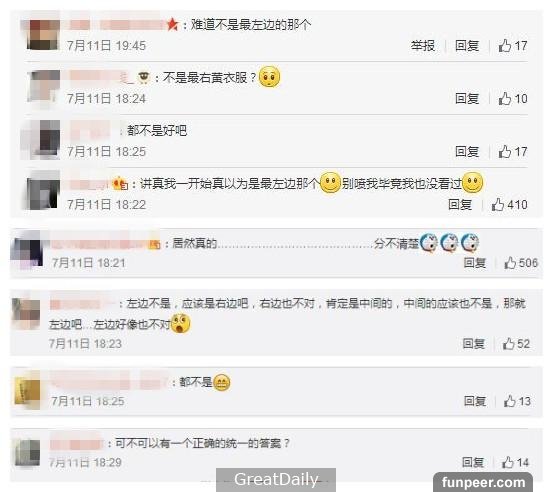Open the first commenter's avatar

pyautogui.click(x=43, y=34)
